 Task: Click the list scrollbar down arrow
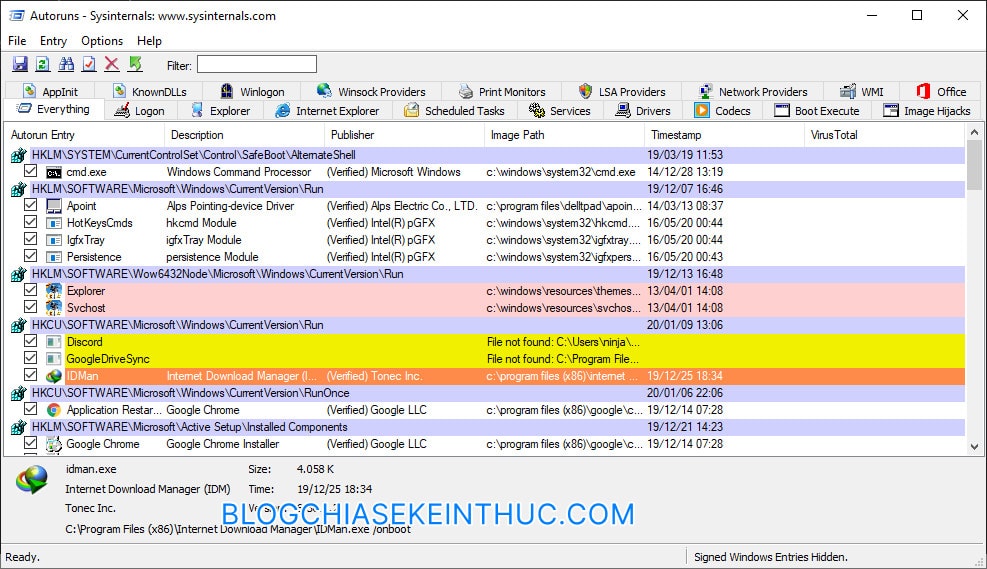pyautogui.click(x=974, y=447)
